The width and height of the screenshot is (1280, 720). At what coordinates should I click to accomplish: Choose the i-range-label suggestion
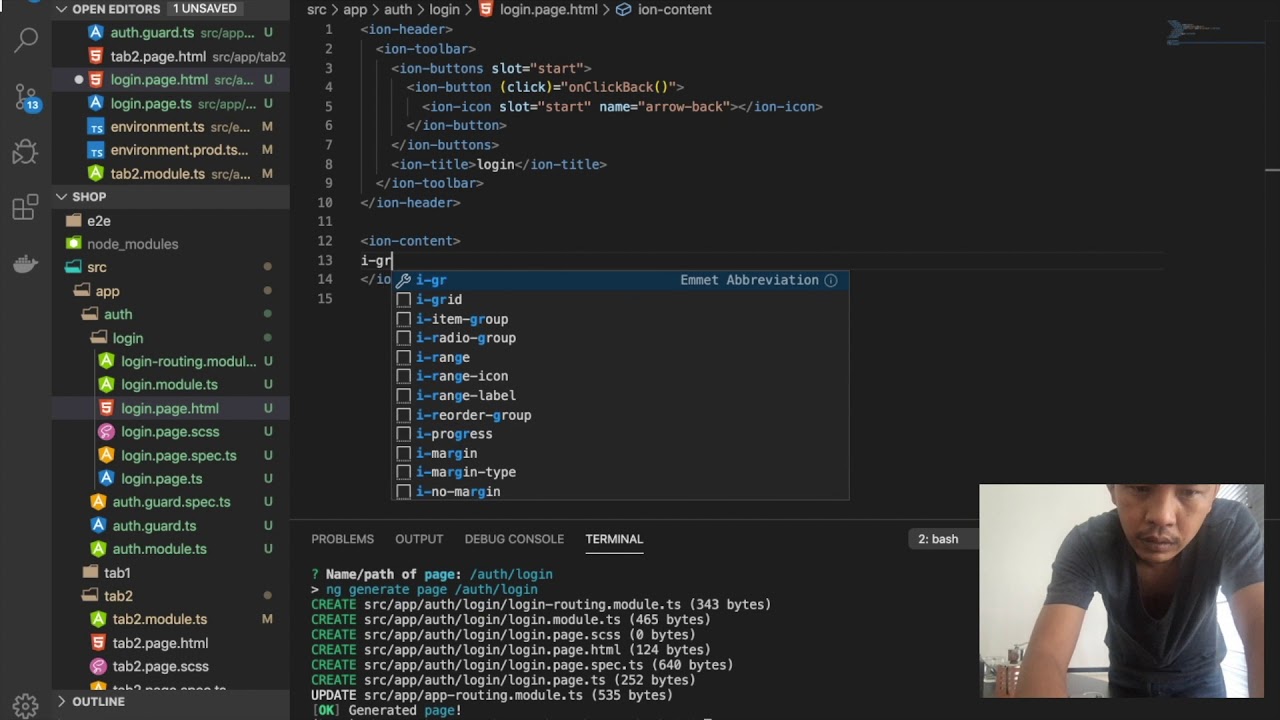coord(620,396)
